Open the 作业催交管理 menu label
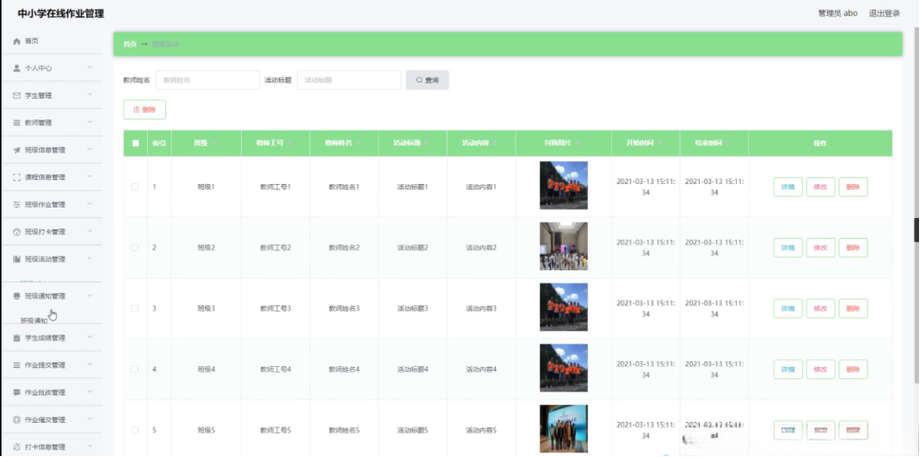The width and height of the screenshot is (920, 457). [x=45, y=420]
